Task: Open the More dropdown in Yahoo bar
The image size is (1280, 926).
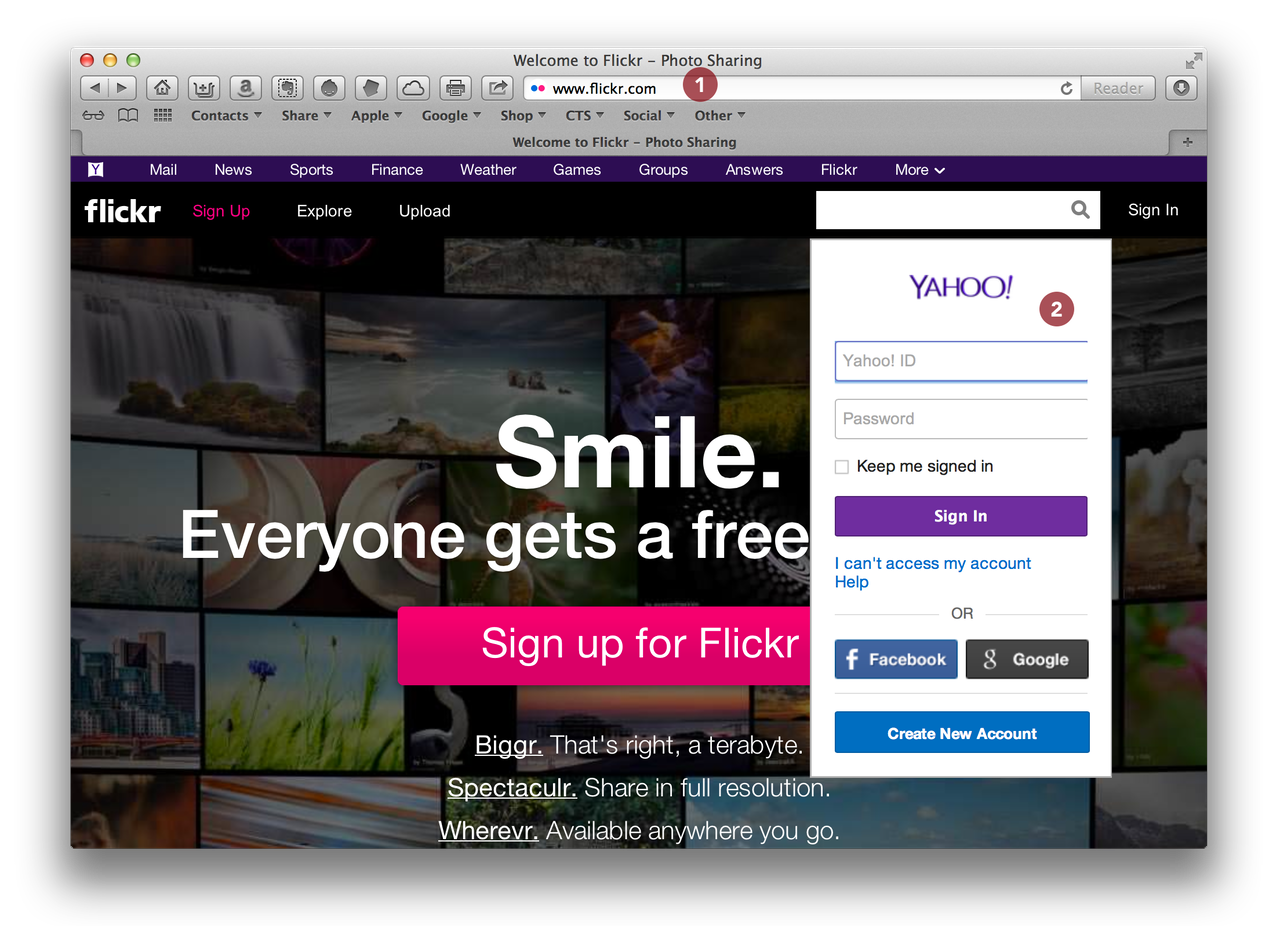Action: click(919, 170)
